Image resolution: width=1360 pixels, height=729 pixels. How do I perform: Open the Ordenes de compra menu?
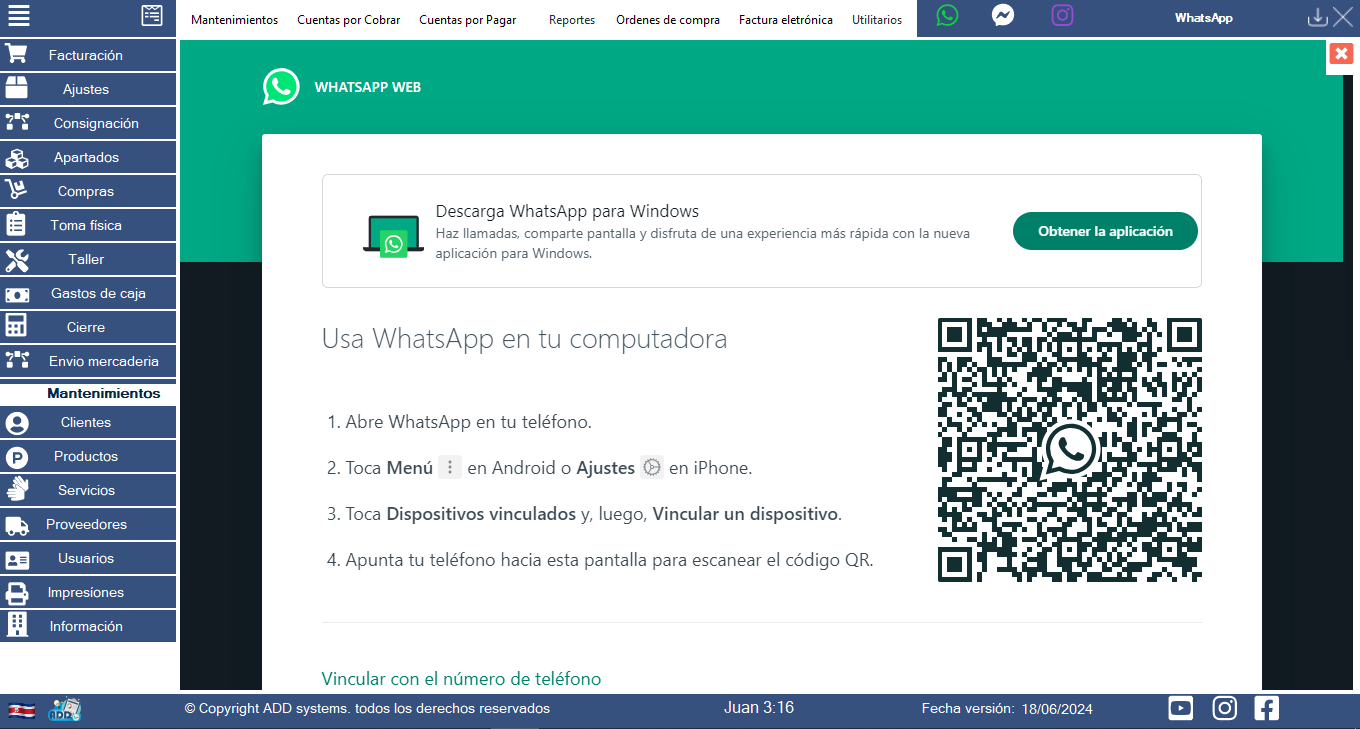(668, 20)
